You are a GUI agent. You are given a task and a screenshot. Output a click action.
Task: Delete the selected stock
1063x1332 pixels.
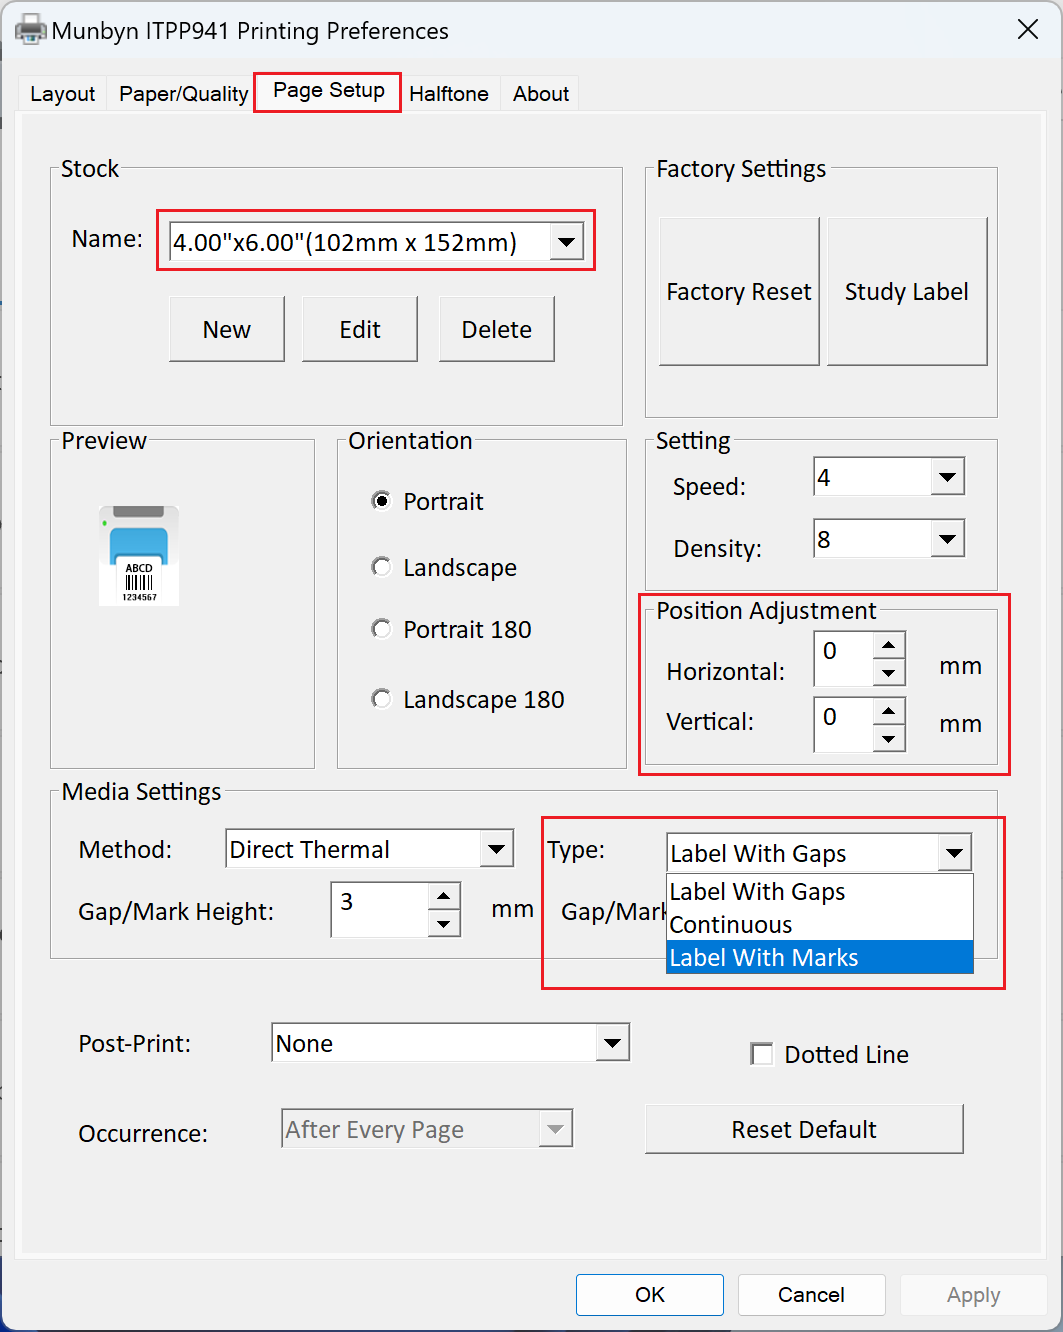(x=497, y=329)
